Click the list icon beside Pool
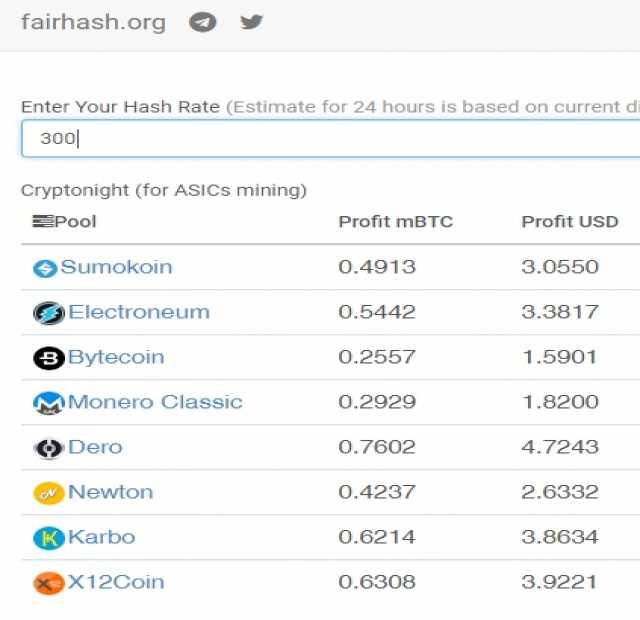This screenshot has width=640, height=620. [43, 221]
